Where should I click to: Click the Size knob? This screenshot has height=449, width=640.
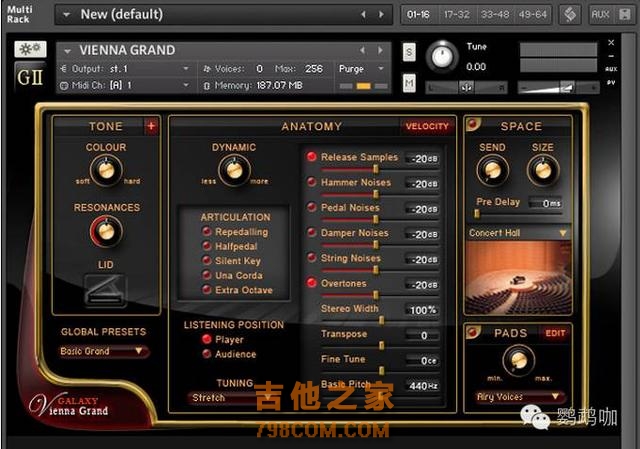click(543, 170)
